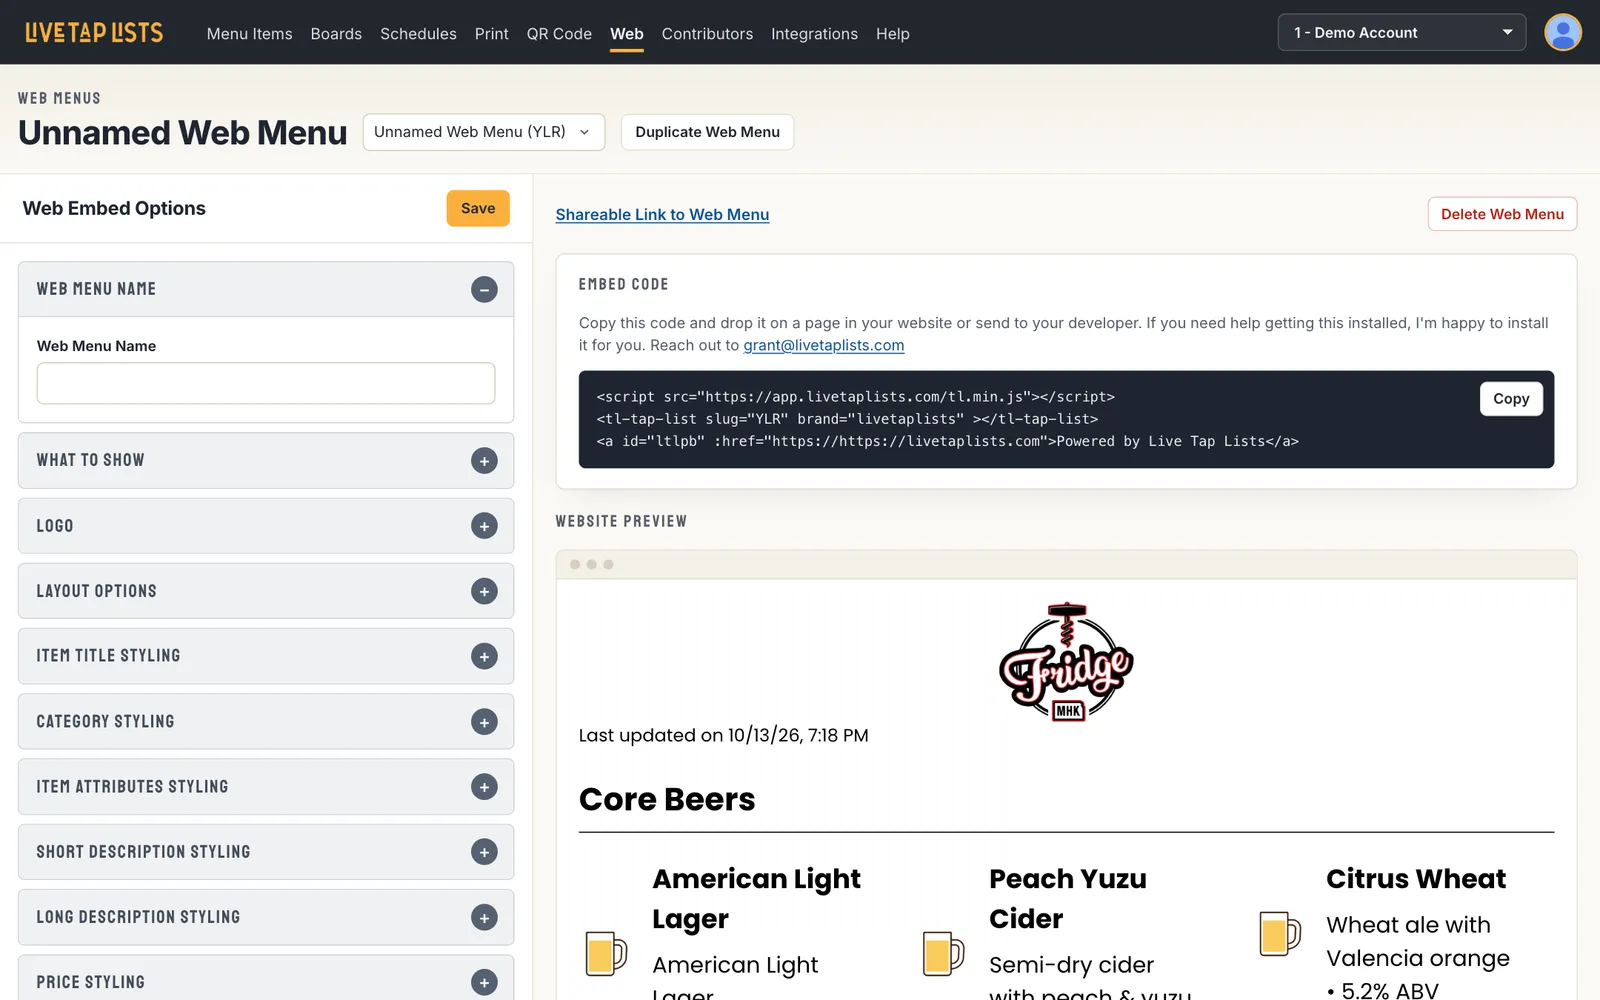Go to Menu Items in navigation

click(250, 34)
